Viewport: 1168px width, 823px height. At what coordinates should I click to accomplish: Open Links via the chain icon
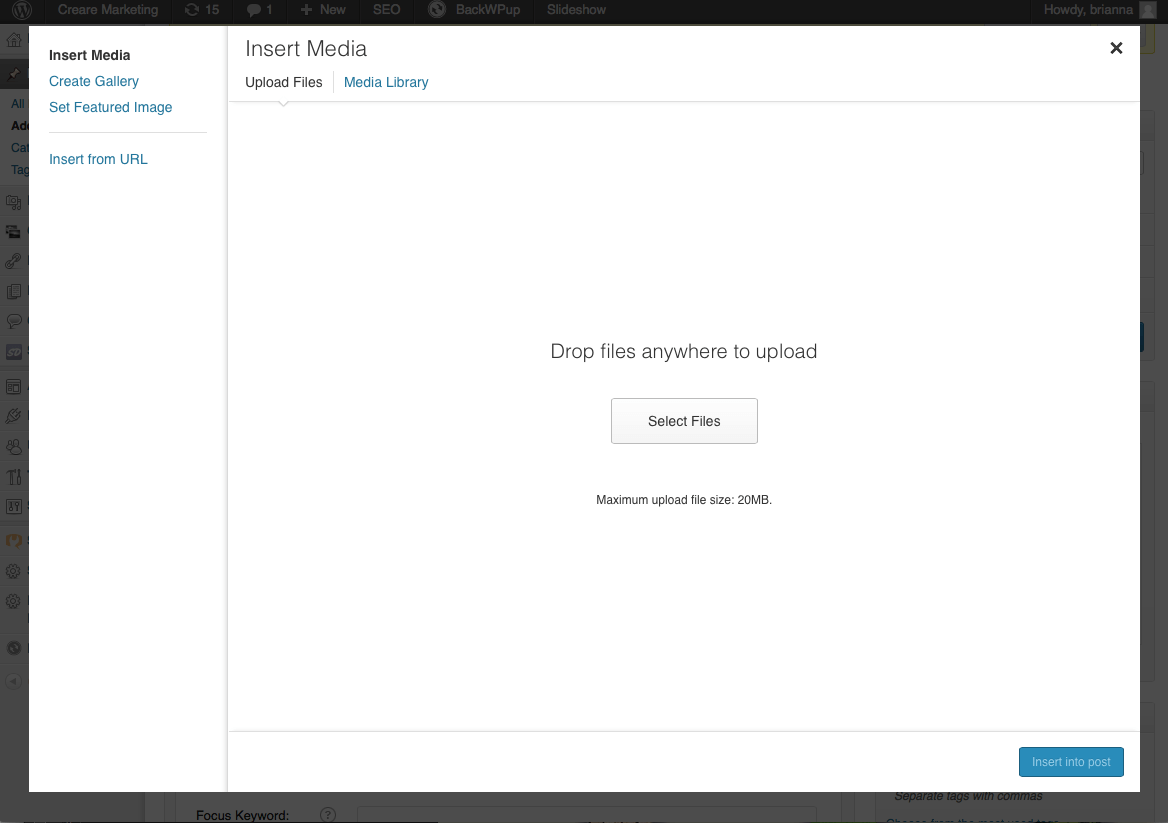pyautogui.click(x=14, y=260)
